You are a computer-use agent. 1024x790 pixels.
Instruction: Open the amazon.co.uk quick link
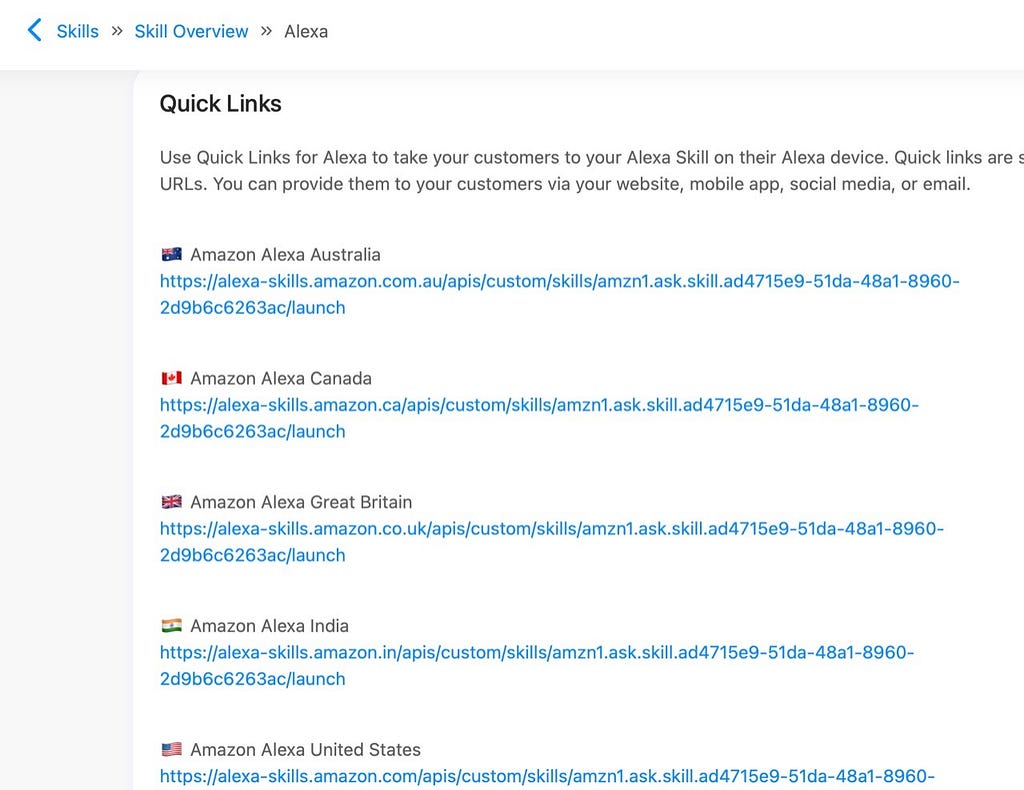(x=552, y=542)
